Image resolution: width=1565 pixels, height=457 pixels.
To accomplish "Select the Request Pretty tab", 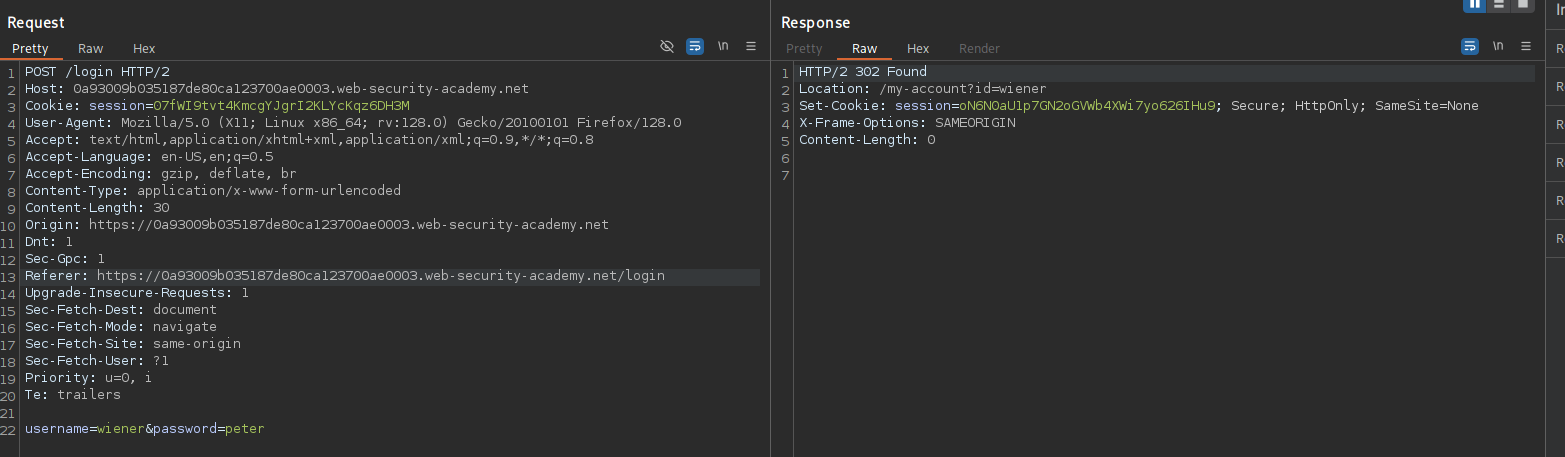I will [30, 49].
